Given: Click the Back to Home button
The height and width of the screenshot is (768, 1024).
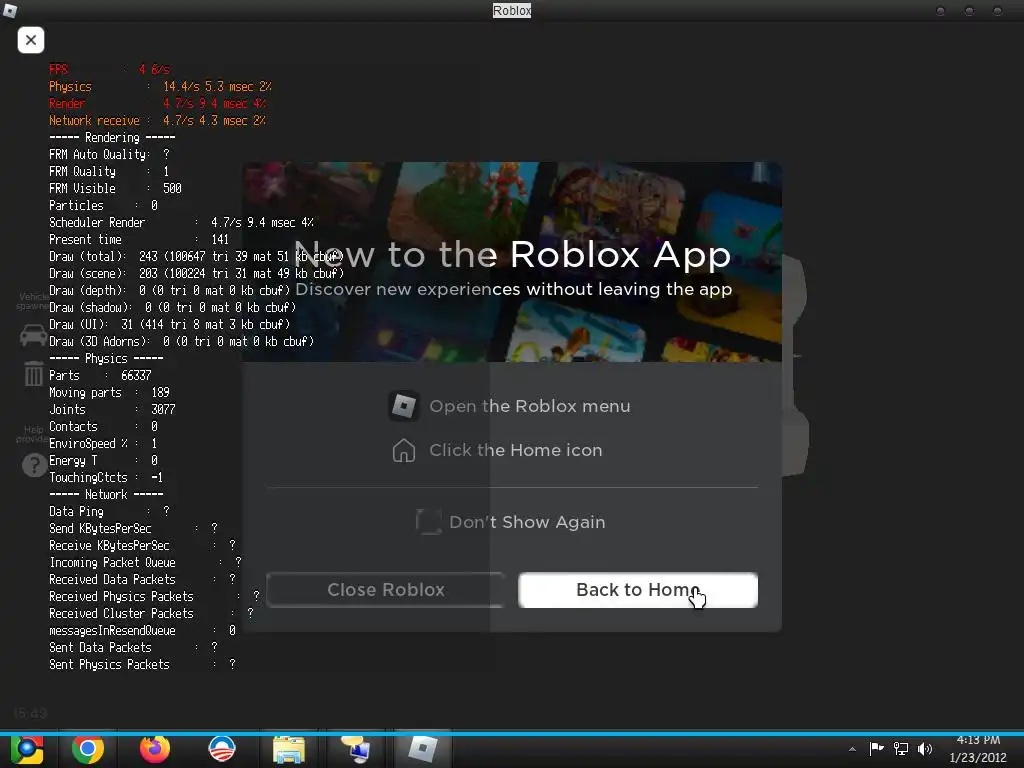Looking at the screenshot, I should [x=638, y=590].
